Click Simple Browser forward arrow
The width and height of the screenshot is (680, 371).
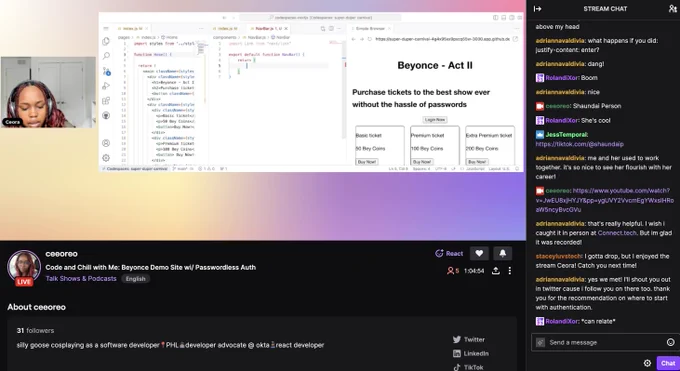[x=362, y=39]
